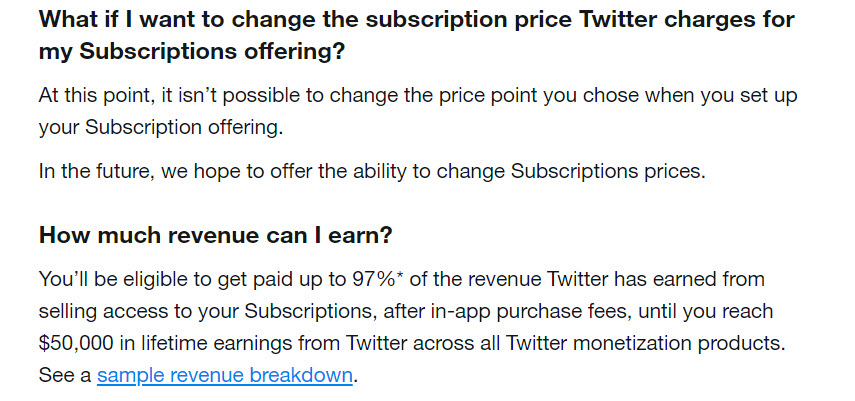The height and width of the screenshot is (401, 855).
Task: Open the sample revenue breakdown link
Action: [225, 375]
